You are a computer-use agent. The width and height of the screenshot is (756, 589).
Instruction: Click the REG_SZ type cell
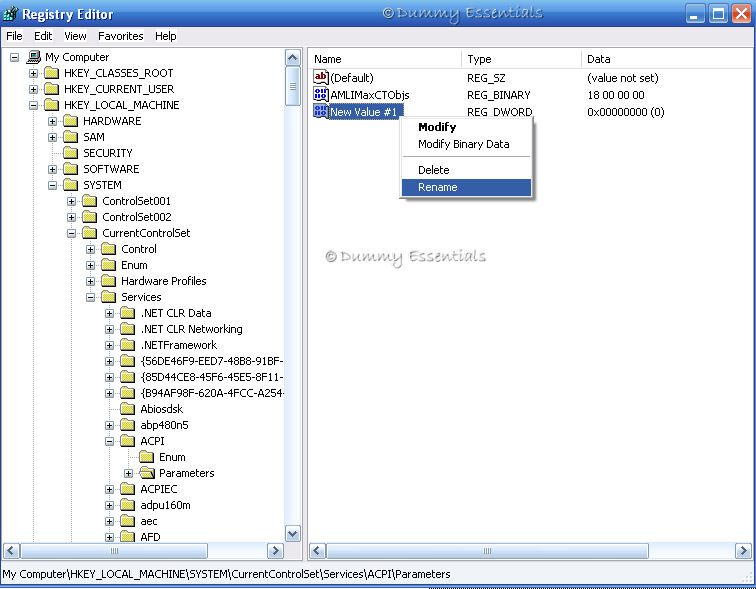(x=486, y=78)
